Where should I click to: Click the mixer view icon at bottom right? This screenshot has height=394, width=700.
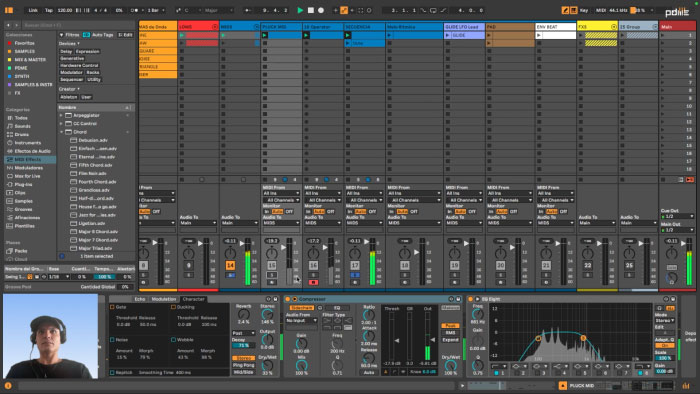point(686,386)
